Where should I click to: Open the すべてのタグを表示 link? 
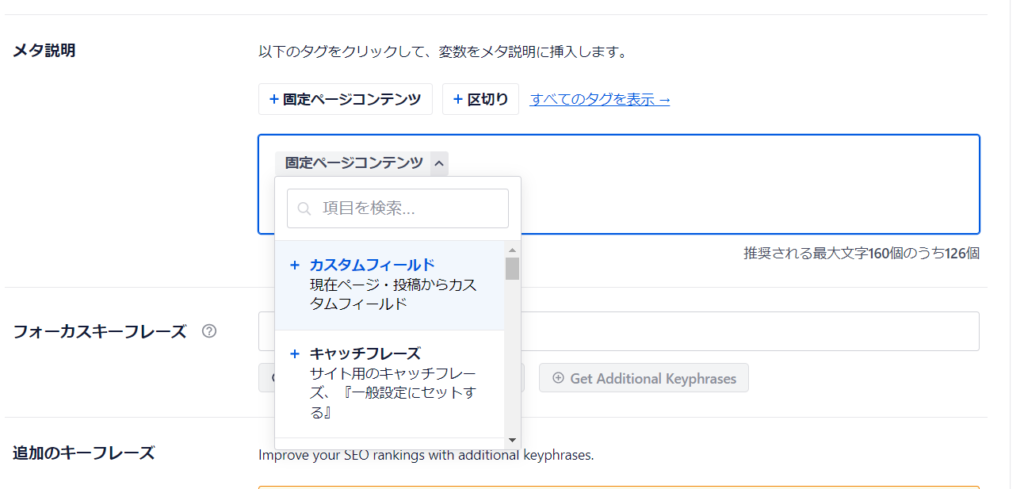point(600,99)
